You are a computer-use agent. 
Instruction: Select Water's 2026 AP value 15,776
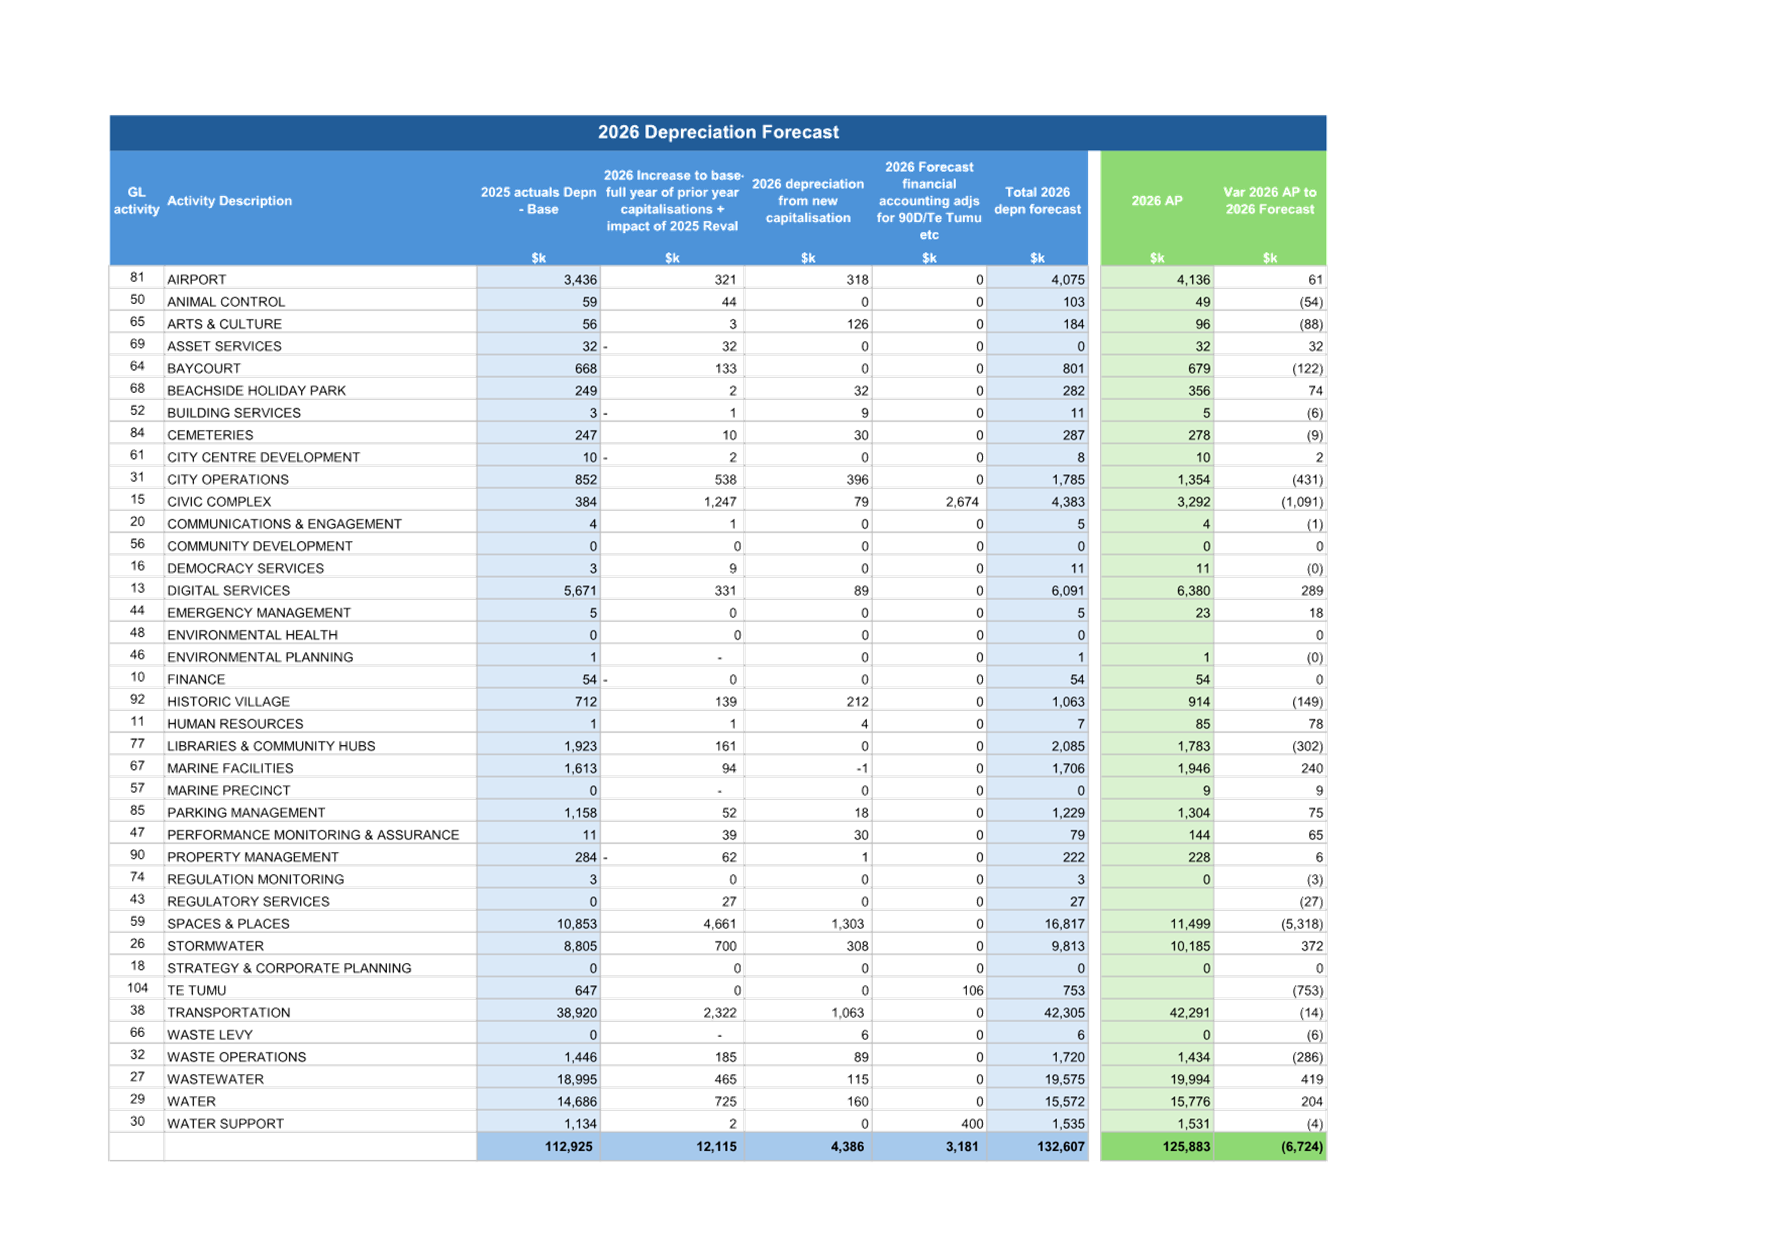coord(1189,1101)
